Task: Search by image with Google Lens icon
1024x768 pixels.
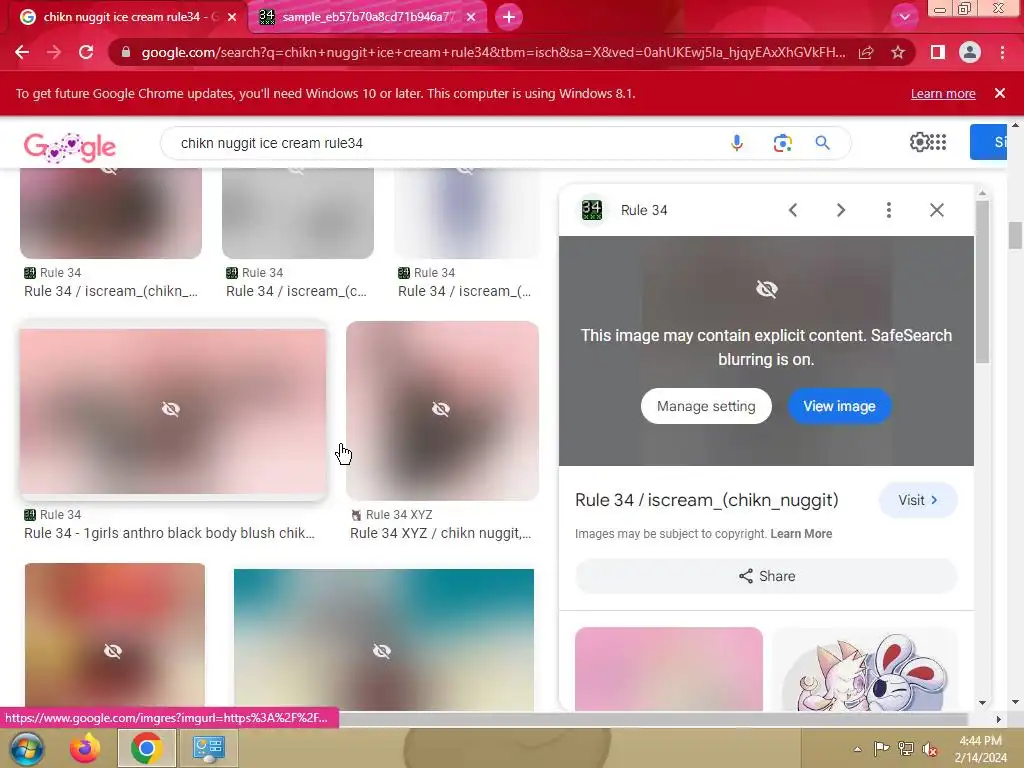Action: coord(782,143)
